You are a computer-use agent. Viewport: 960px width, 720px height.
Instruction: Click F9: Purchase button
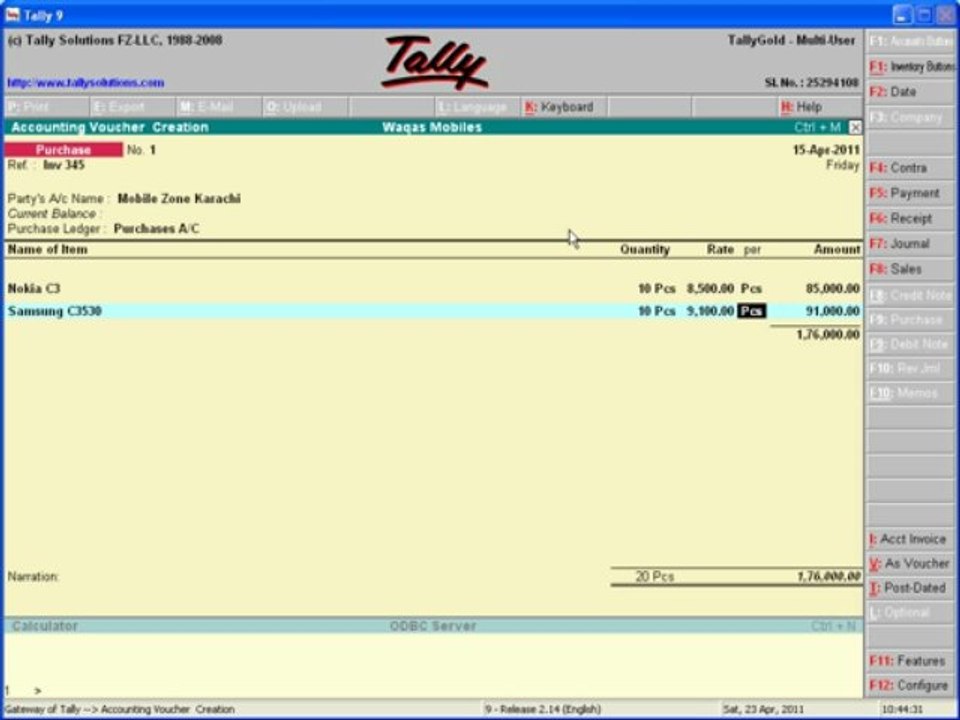pos(910,320)
